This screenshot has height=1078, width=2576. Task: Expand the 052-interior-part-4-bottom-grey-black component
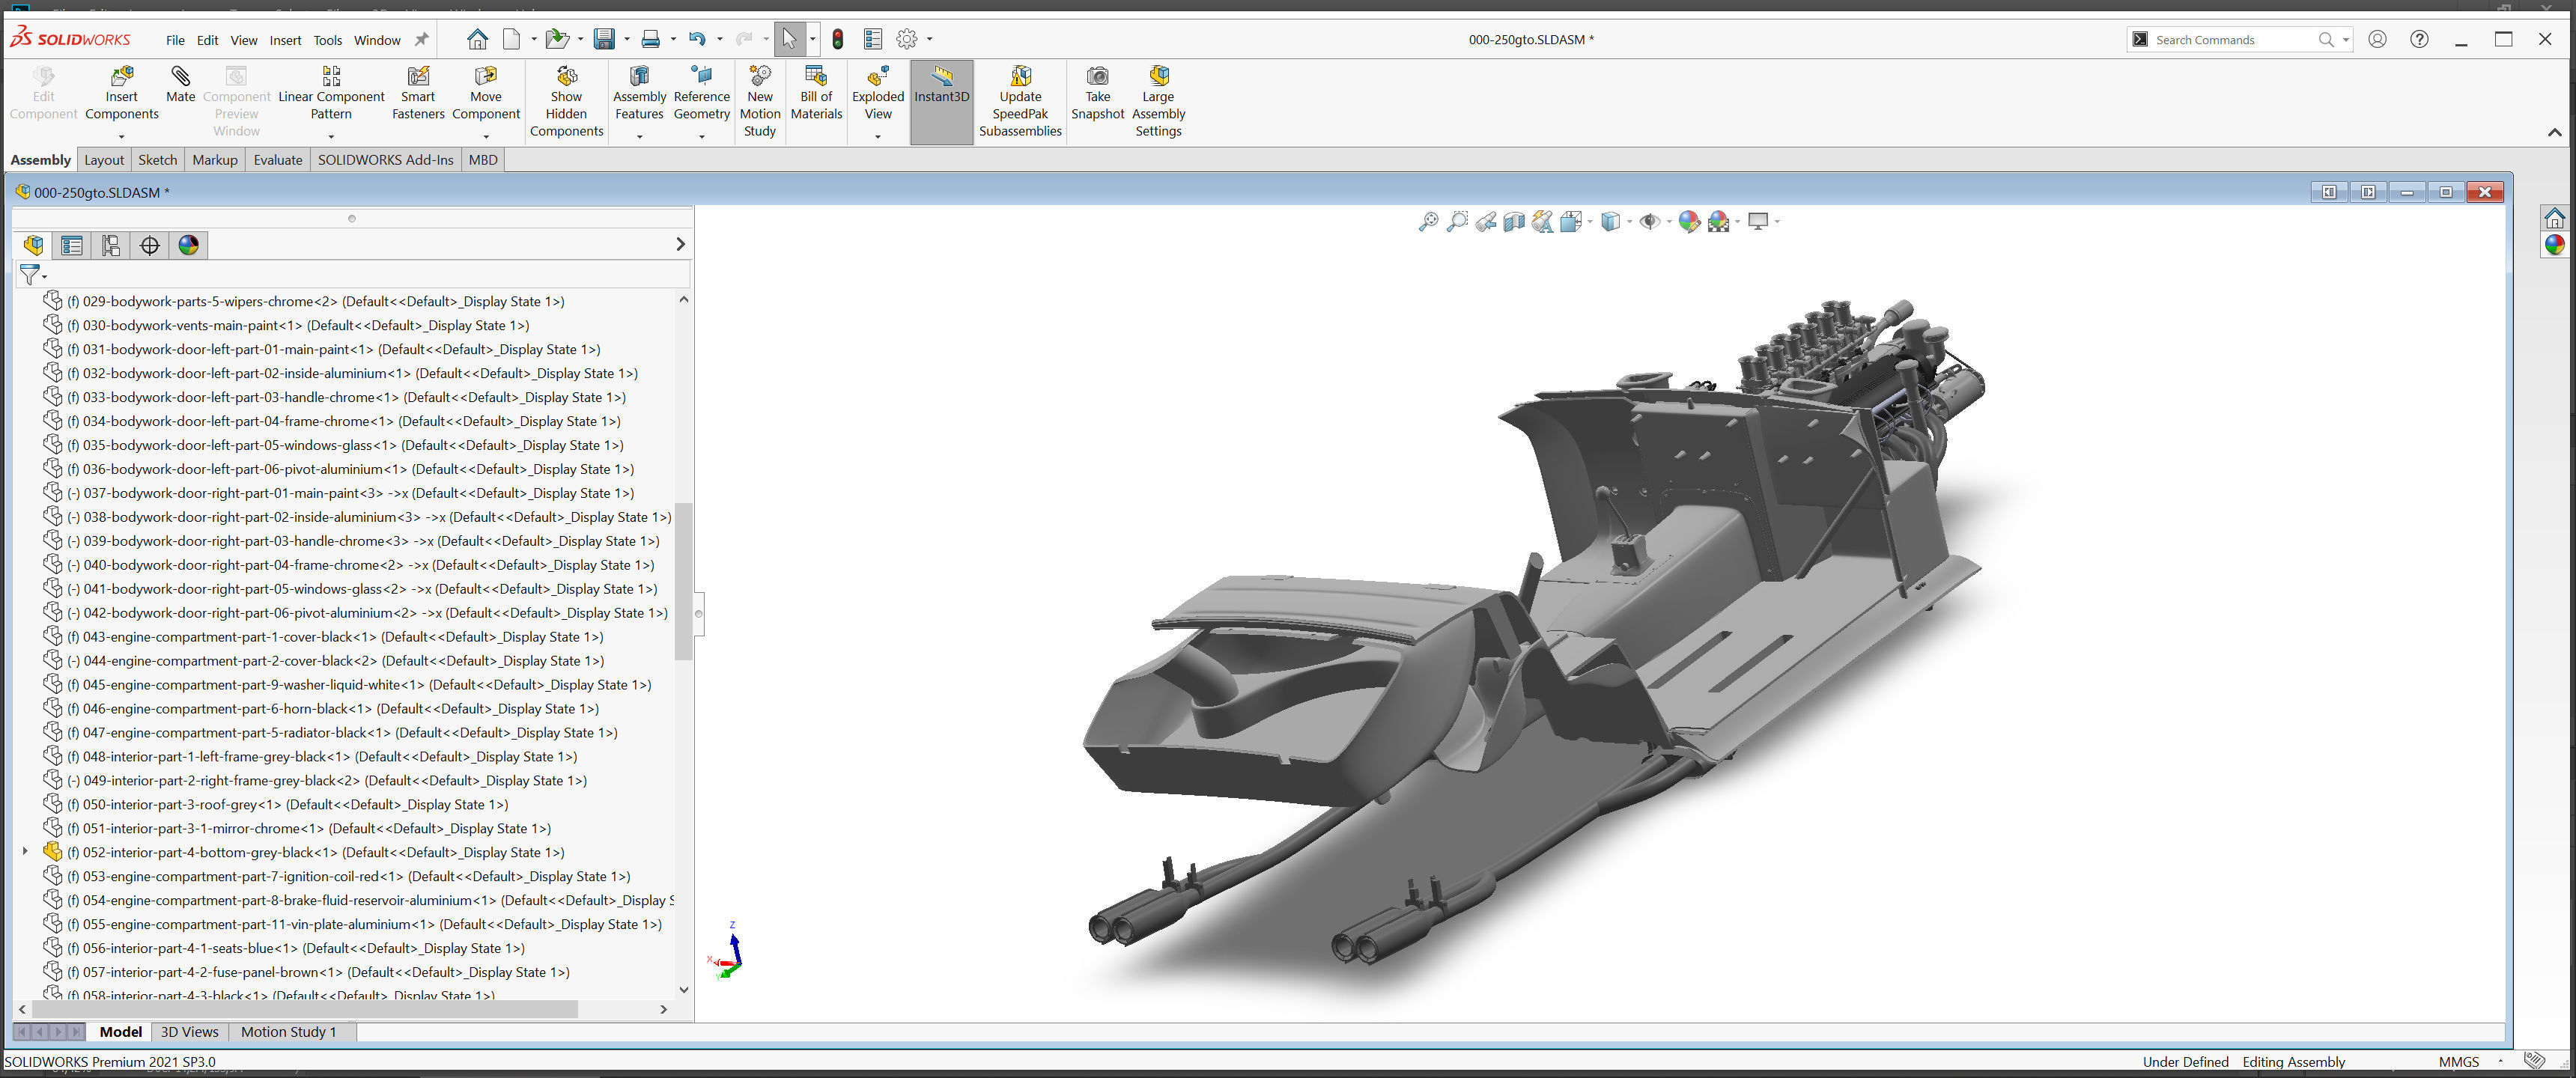pyautogui.click(x=25, y=852)
